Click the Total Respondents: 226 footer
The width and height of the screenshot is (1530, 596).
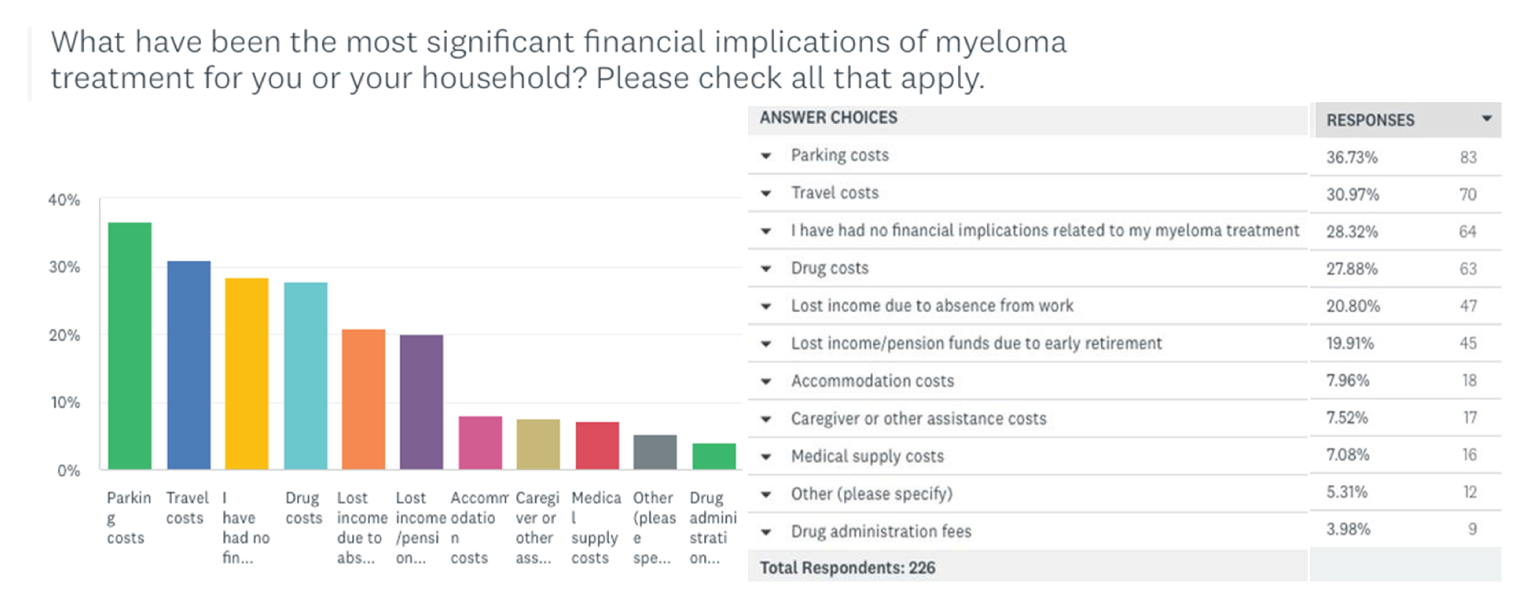tap(848, 568)
